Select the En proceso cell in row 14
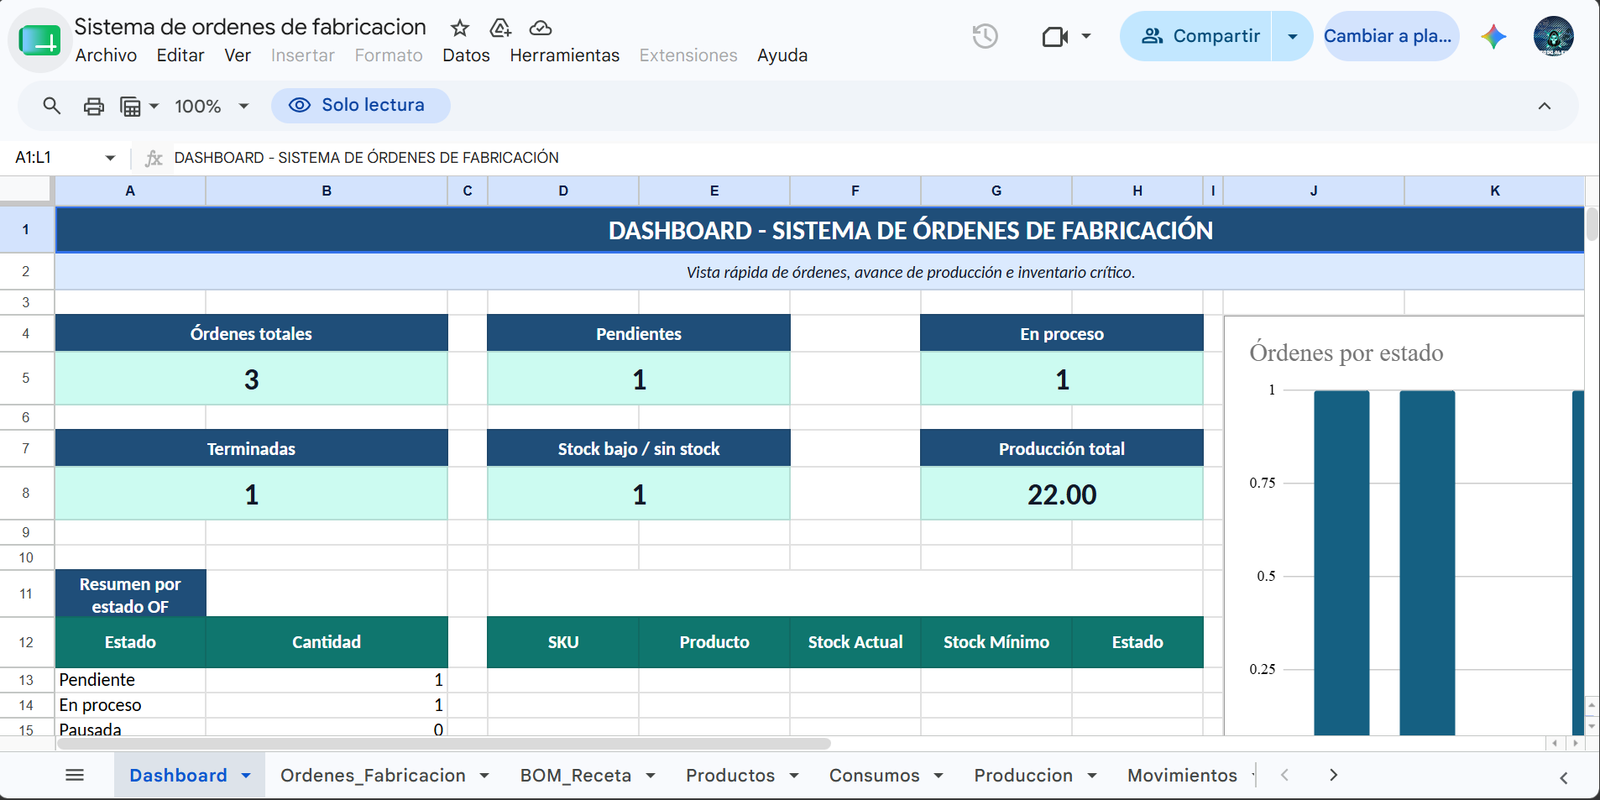The height and width of the screenshot is (800, 1600). [130, 705]
